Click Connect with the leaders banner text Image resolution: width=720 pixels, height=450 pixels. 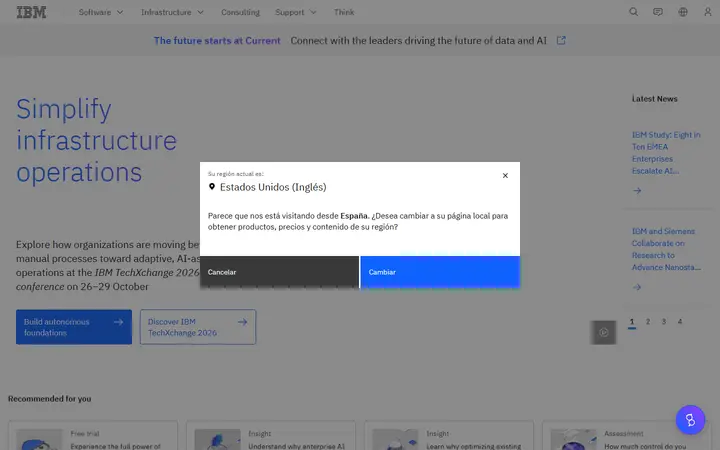click(419, 40)
